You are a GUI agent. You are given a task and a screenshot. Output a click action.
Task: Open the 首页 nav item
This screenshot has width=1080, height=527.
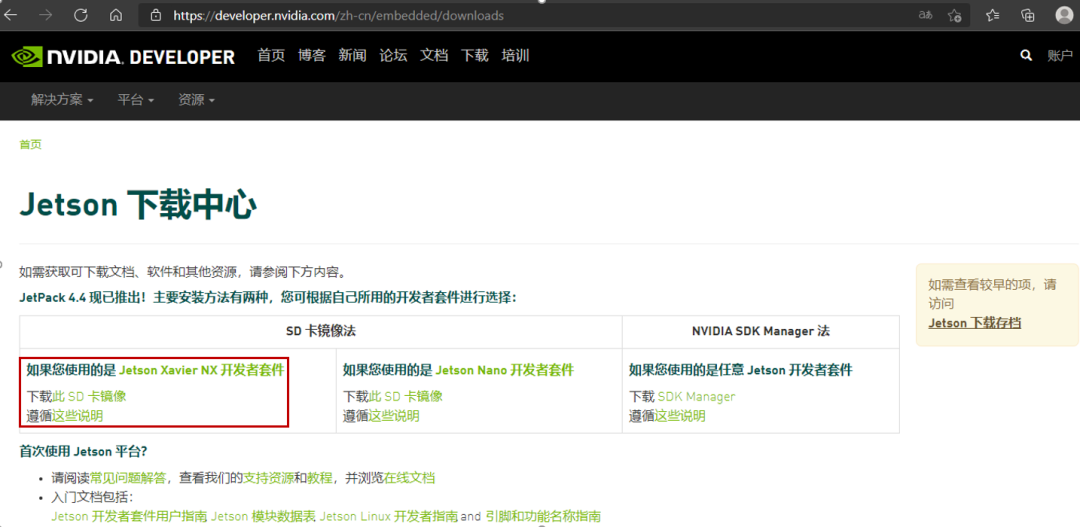[271, 56]
